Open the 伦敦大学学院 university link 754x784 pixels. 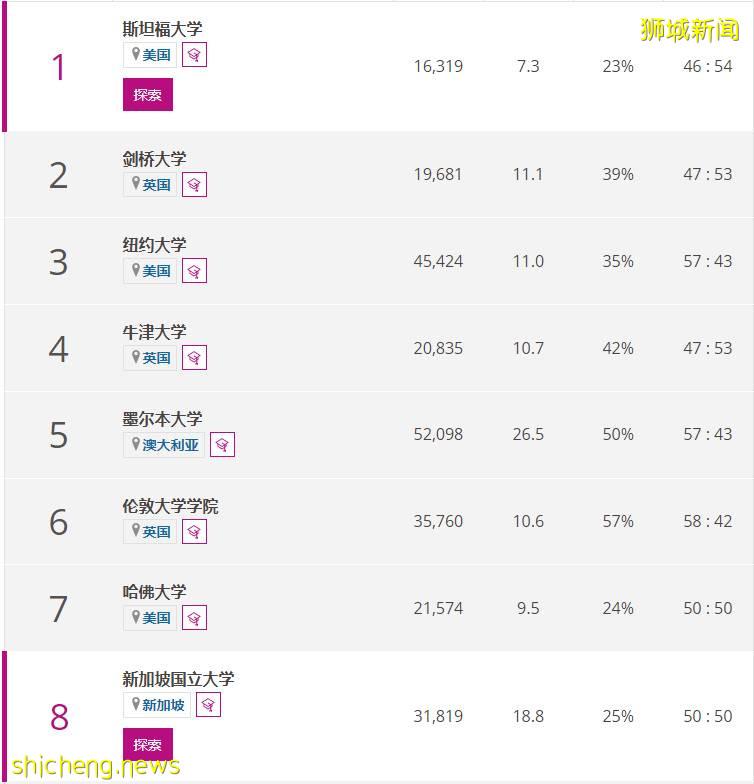170,506
